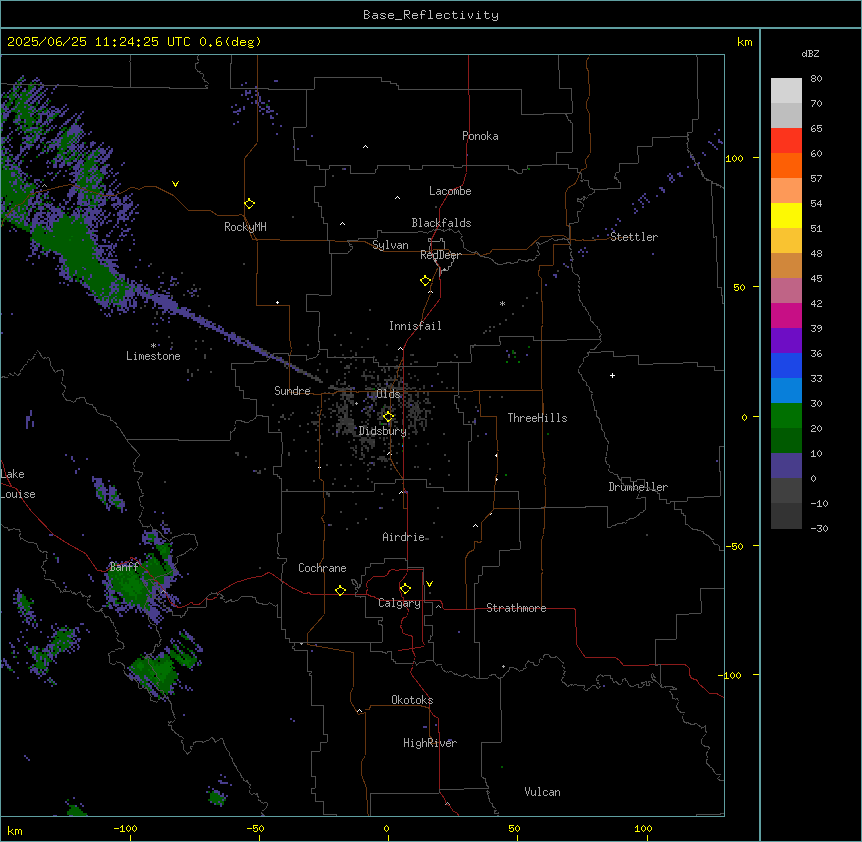Click the HighRiver label
The width and height of the screenshot is (862, 842).
click(429, 743)
